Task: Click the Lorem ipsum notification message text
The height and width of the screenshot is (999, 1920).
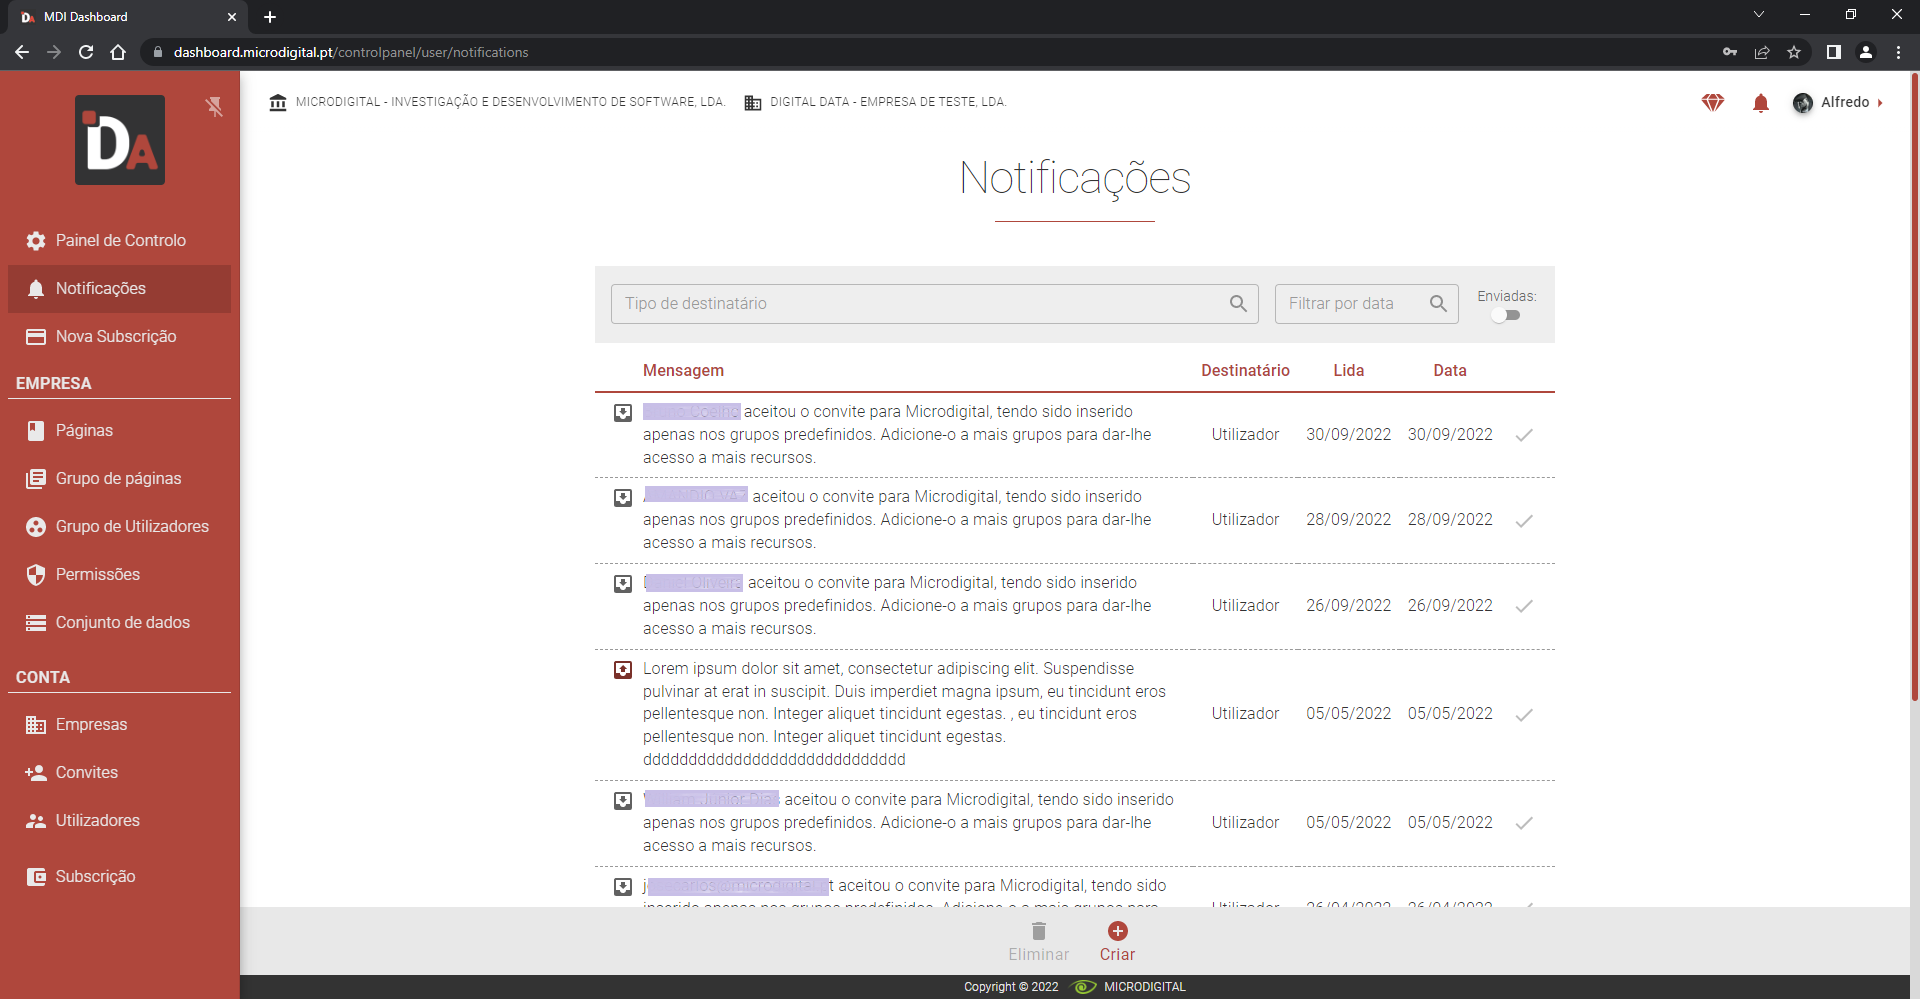Action: coord(904,714)
